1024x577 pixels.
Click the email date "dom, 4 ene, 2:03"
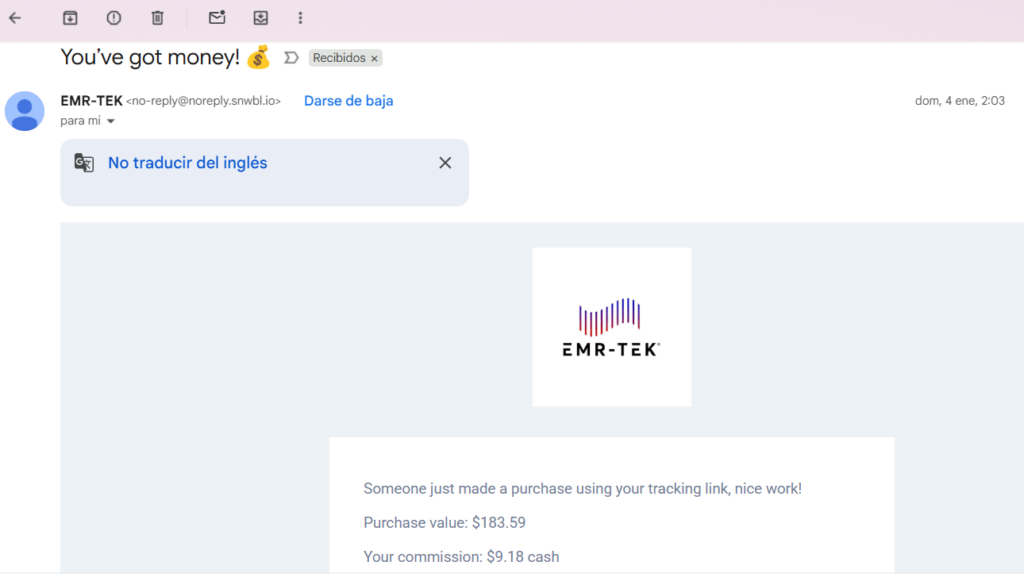(x=959, y=101)
